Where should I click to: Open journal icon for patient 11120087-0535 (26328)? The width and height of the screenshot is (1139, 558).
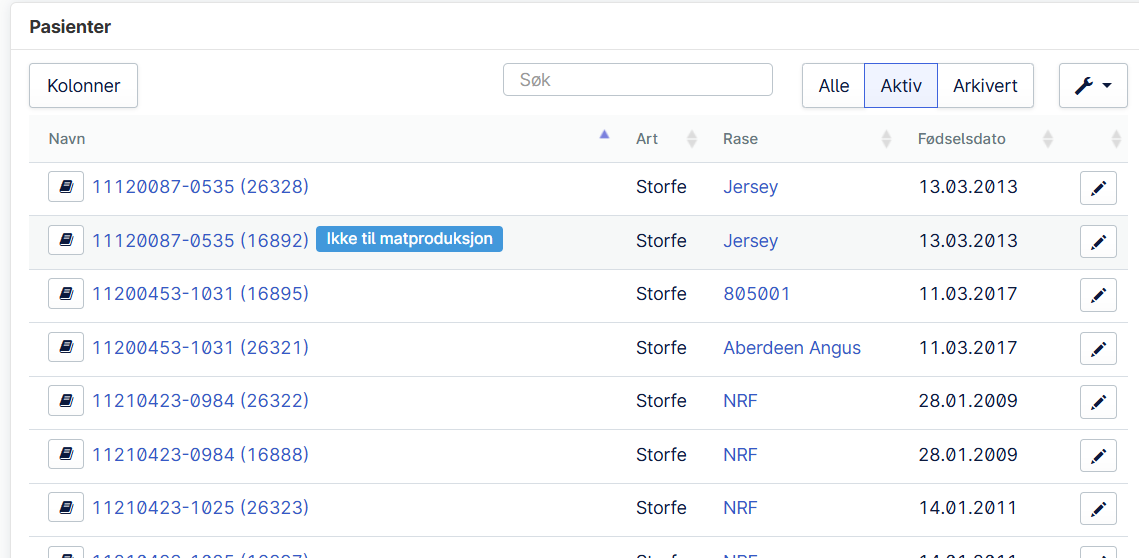coord(66,187)
